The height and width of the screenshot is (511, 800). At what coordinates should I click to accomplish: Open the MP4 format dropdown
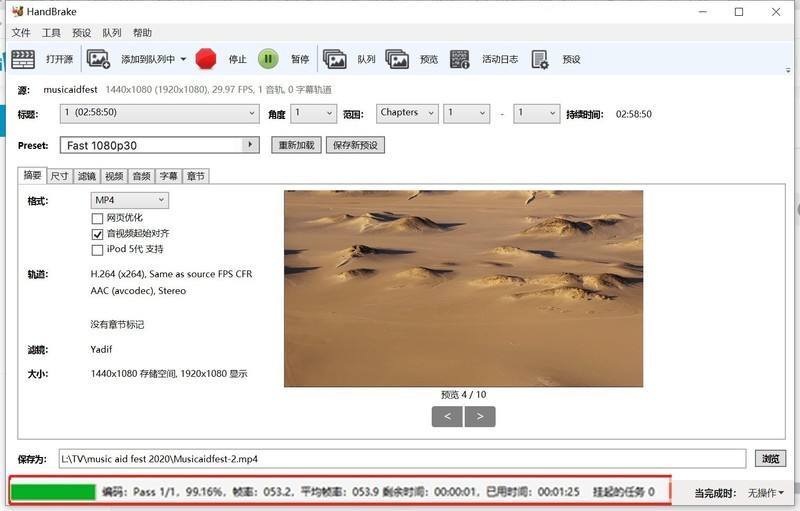pyautogui.click(x=130, y=200)
